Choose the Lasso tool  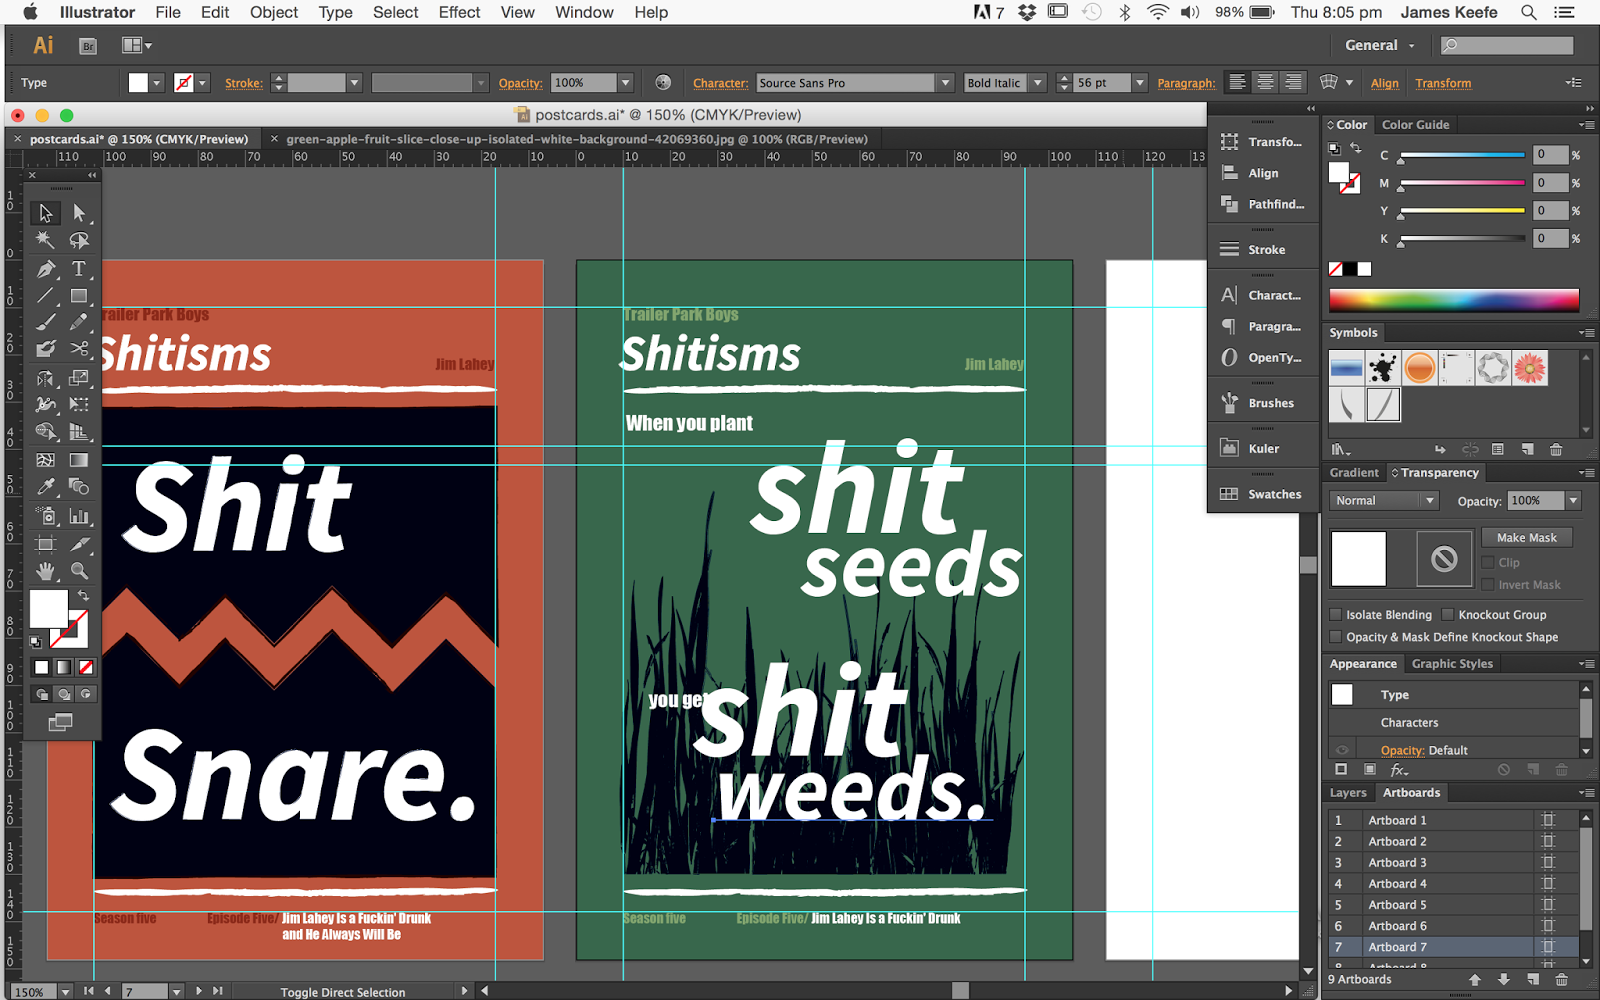[79, 240]
